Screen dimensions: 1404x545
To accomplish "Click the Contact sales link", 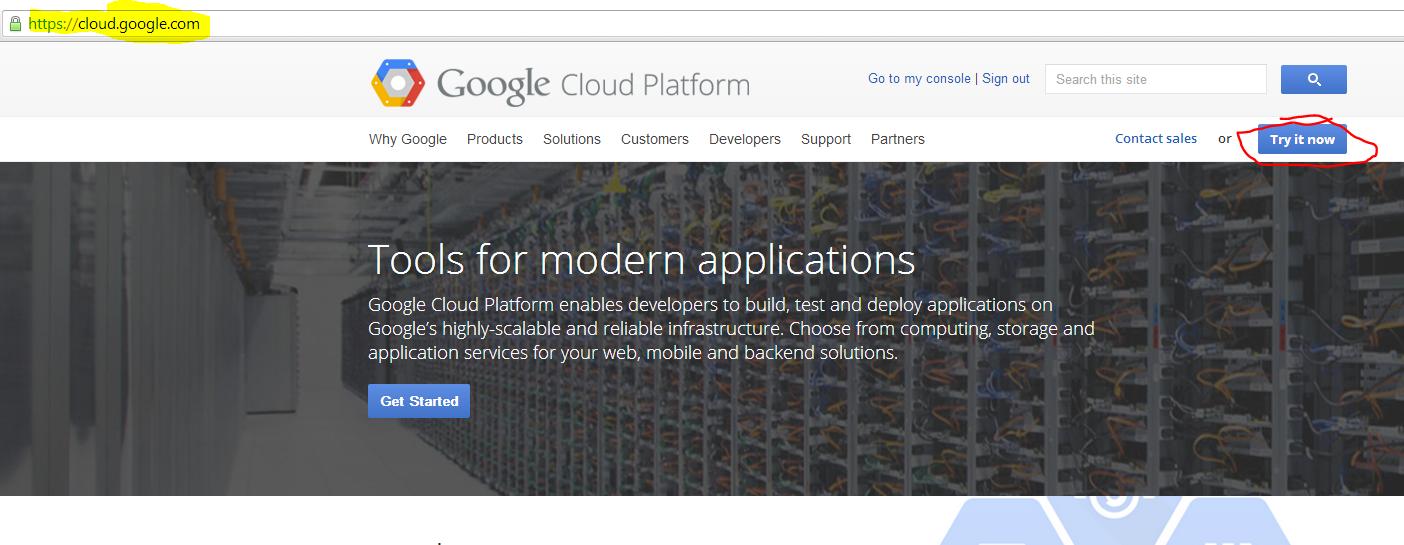I will (1156, 139).
